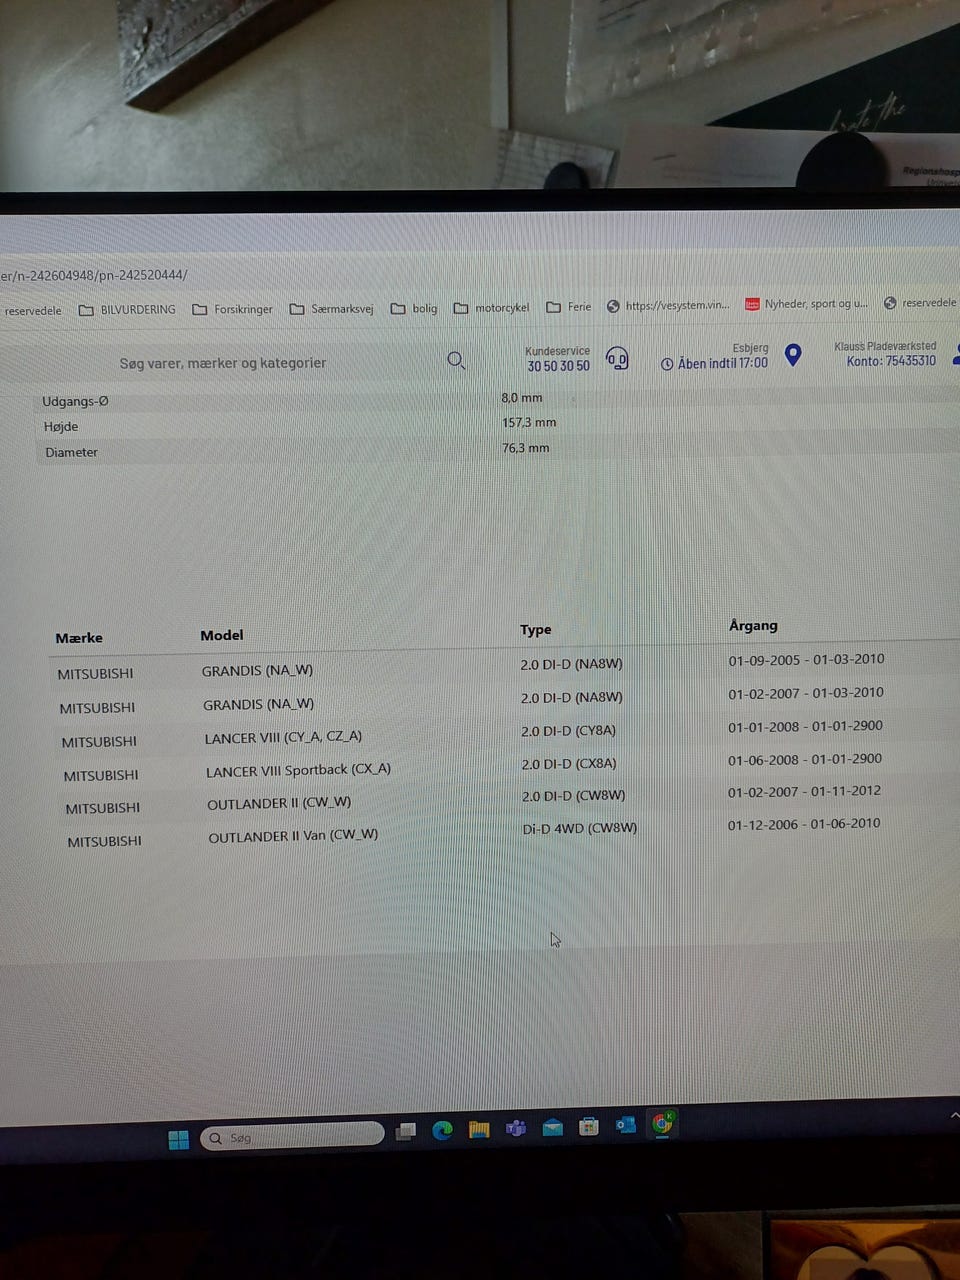Open the BILVURDERING bookmark folder
960x1280 pixels.
point(127,310)
